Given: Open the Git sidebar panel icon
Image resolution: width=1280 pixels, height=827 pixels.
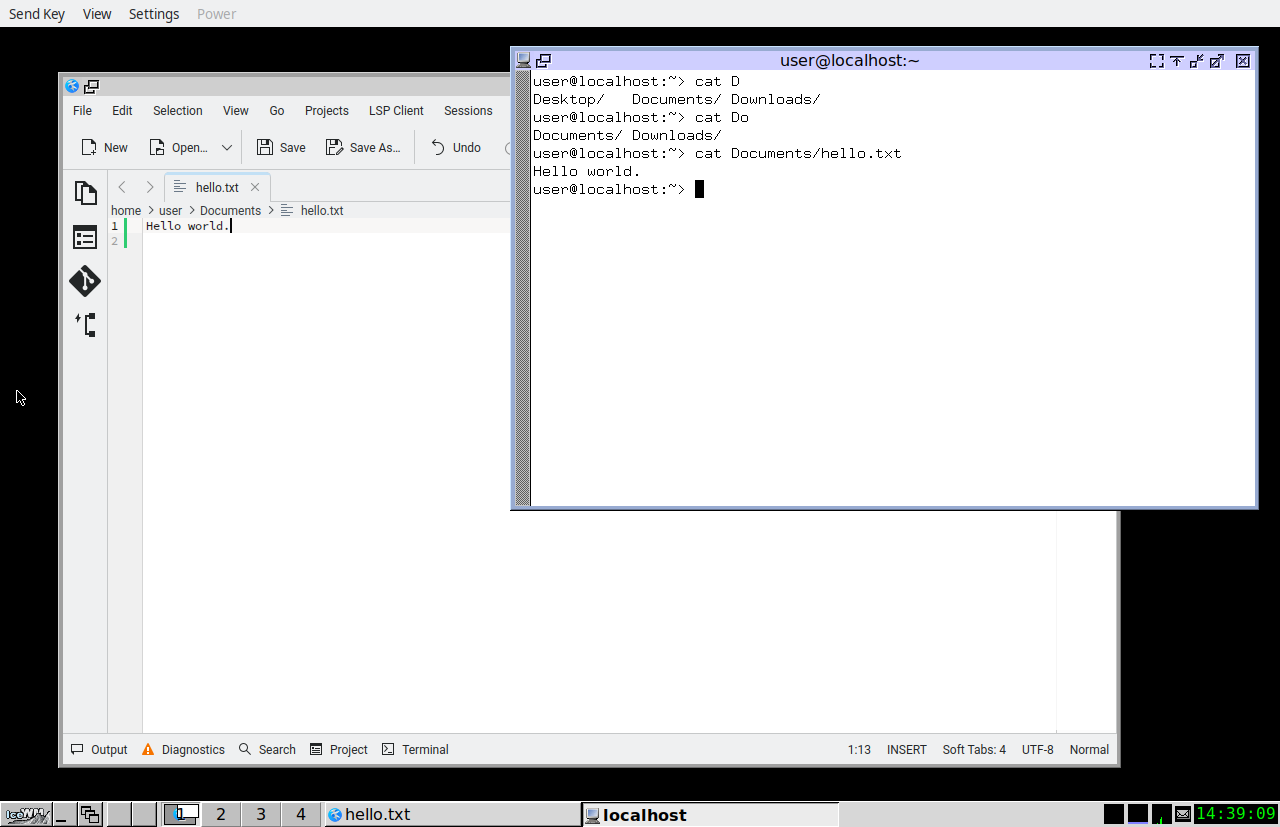Looking at the screenshot, I should (x=86, y=281).
